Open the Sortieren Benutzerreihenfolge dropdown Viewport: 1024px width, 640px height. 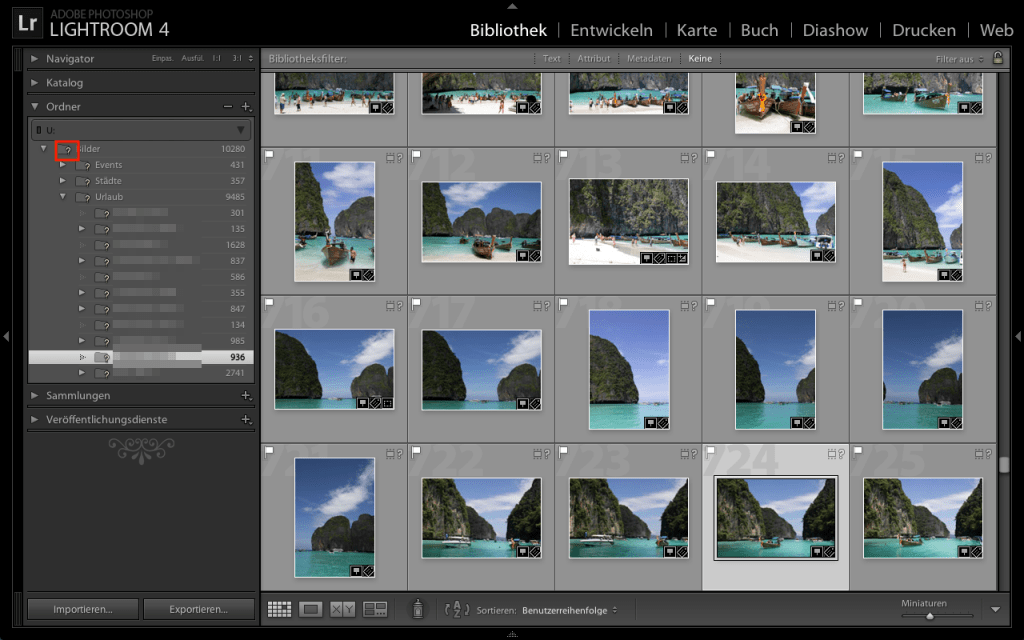(565, 609)
